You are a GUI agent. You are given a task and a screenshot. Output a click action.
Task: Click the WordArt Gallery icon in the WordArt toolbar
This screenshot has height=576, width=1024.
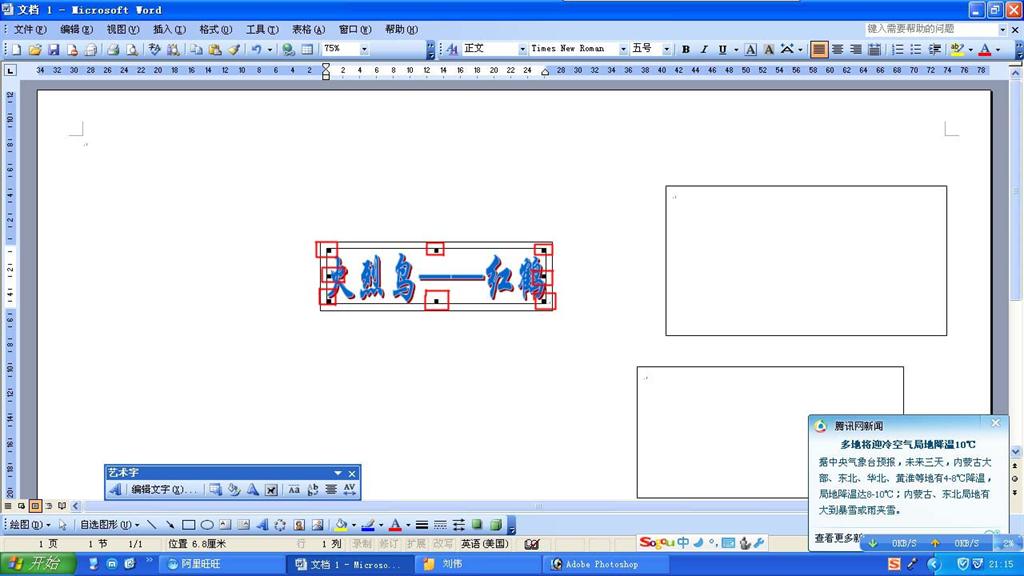216,490
